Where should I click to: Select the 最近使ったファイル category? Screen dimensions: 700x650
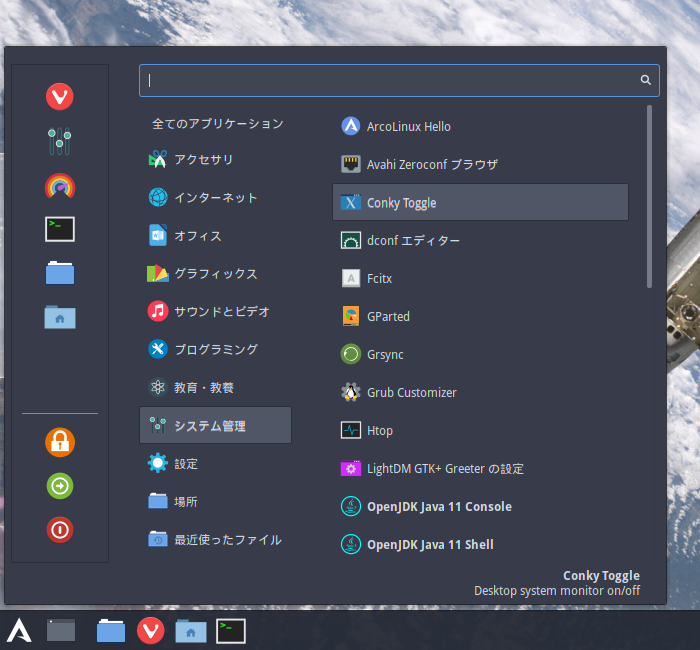[216, 539]
